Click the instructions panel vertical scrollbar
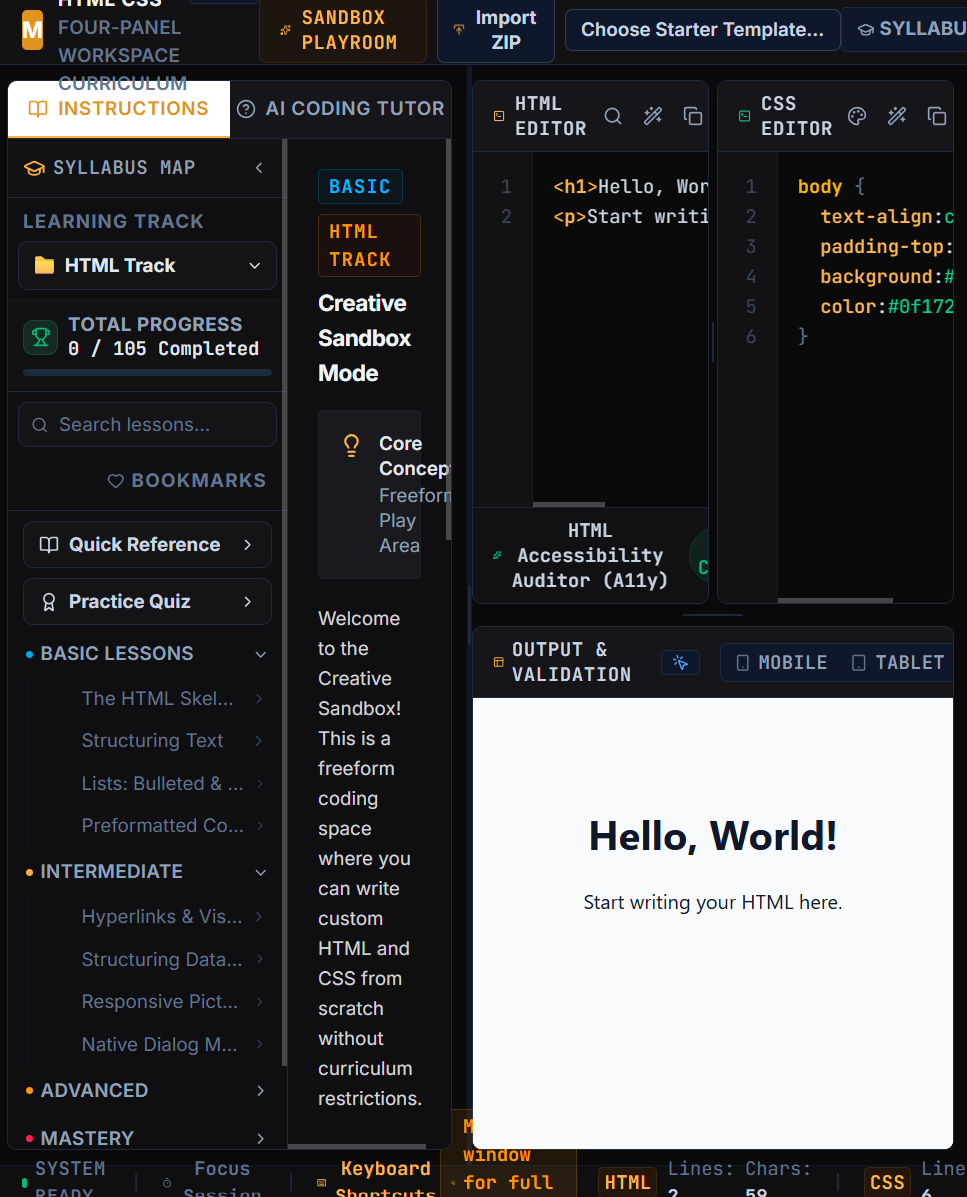 (449, 340)
